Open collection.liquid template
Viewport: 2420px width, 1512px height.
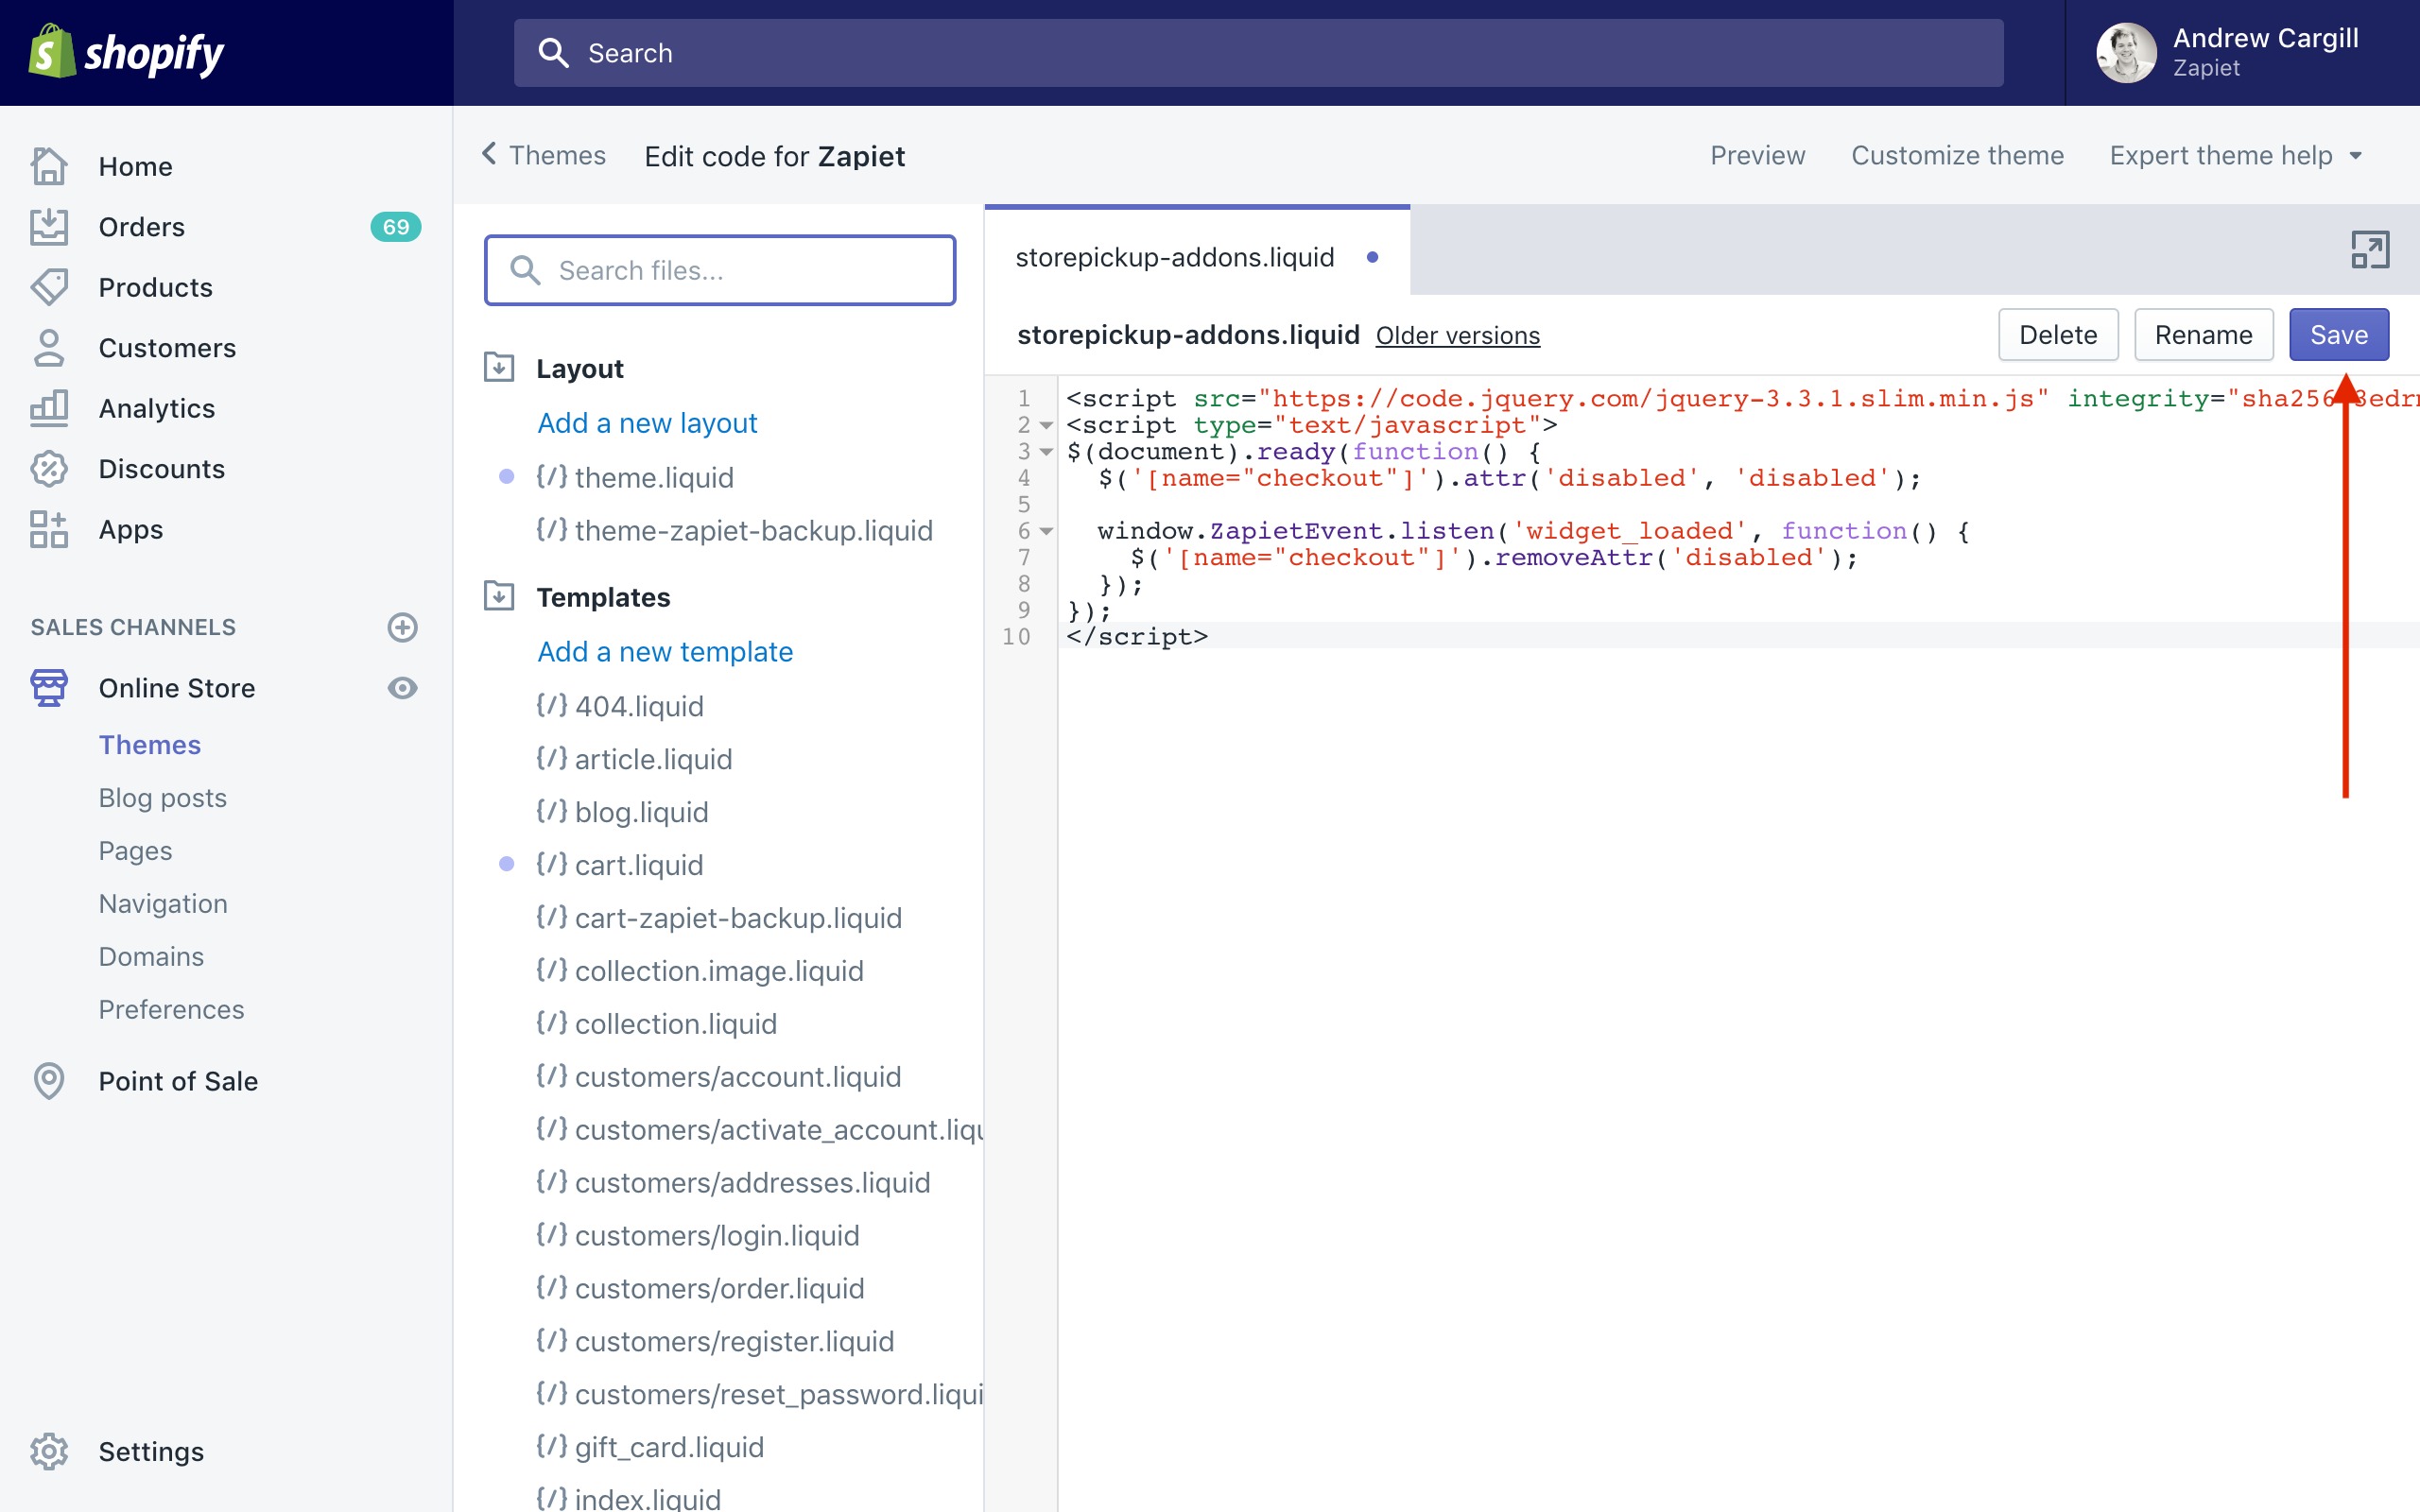coord(656,1024)
